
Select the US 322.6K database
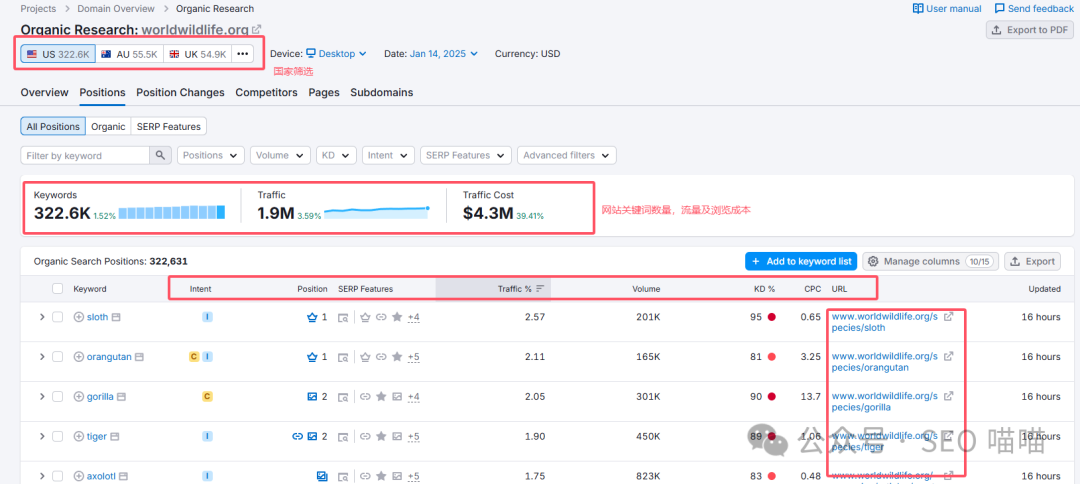click(59, 54)
